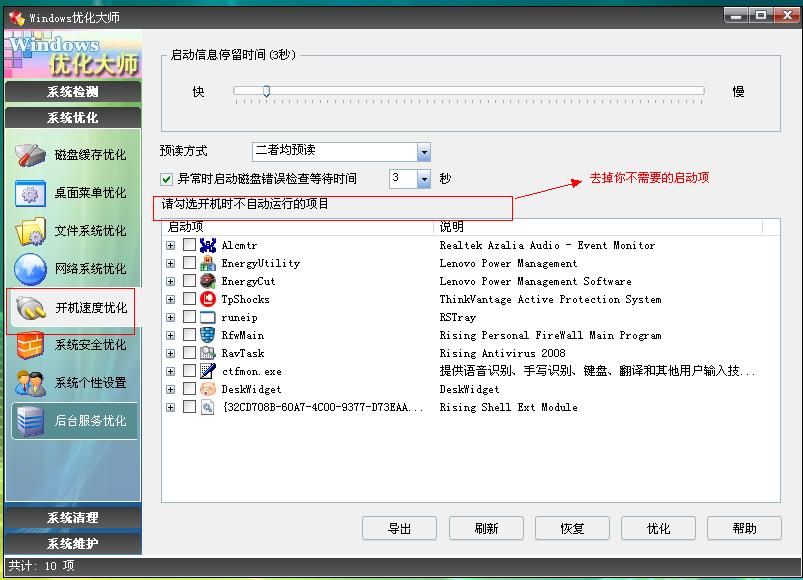Check the Alcmtr startup item checkbox

(x=189, y=245)
